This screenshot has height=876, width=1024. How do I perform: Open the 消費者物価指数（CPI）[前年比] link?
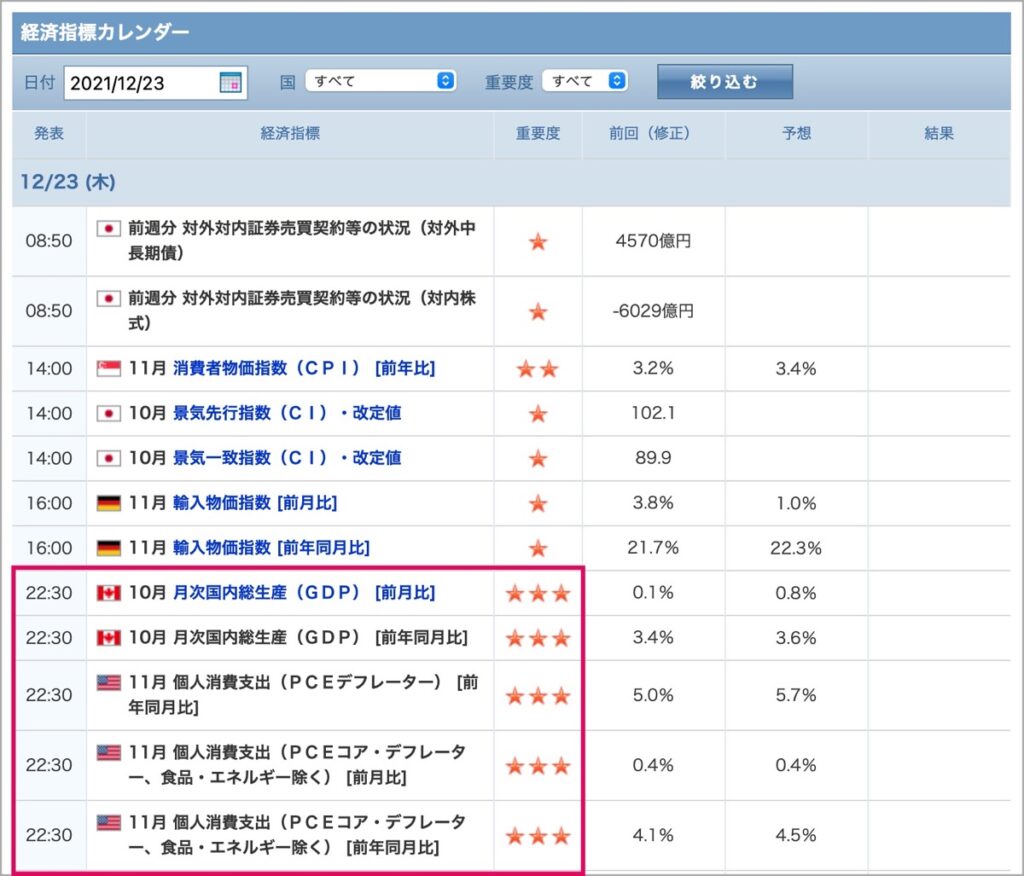(304, 368)
